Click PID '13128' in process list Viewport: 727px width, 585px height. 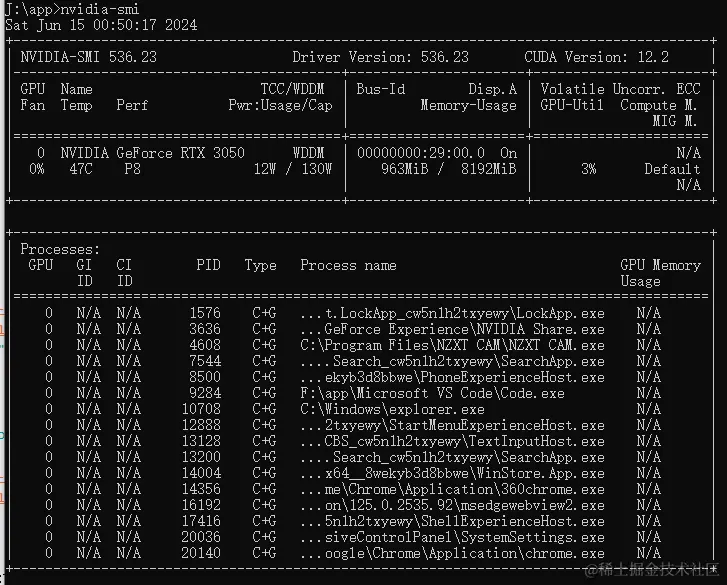(201, 441)
